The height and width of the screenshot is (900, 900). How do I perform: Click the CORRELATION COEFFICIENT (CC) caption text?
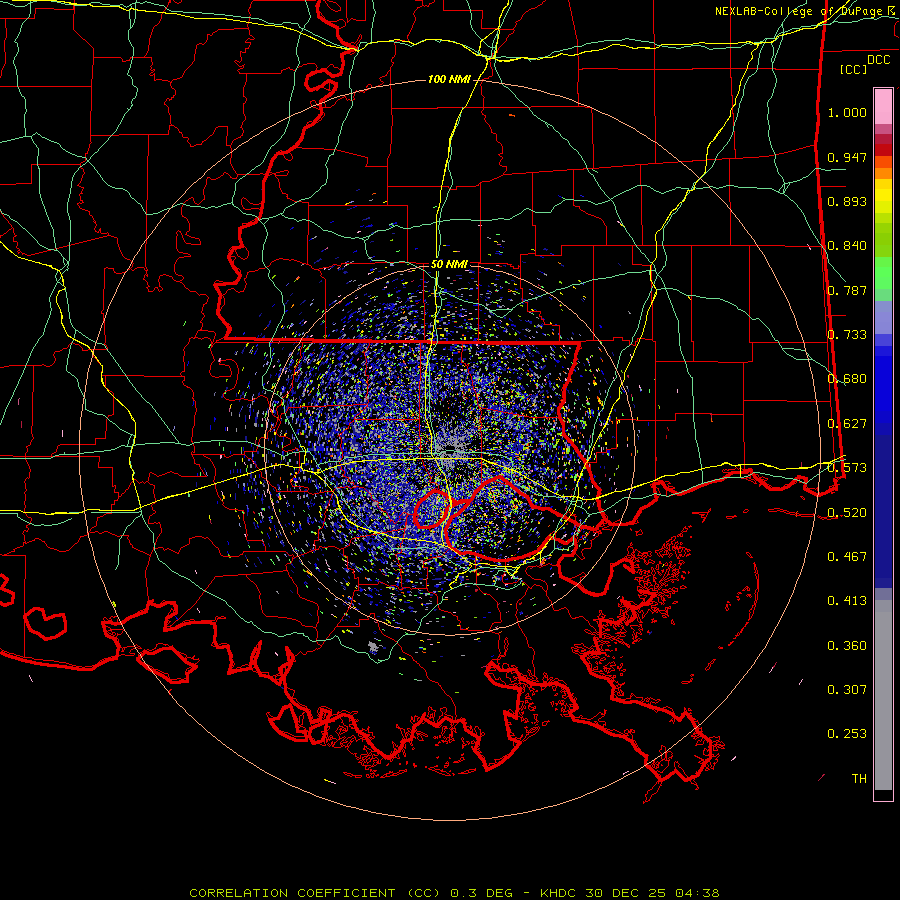[315, 893]
